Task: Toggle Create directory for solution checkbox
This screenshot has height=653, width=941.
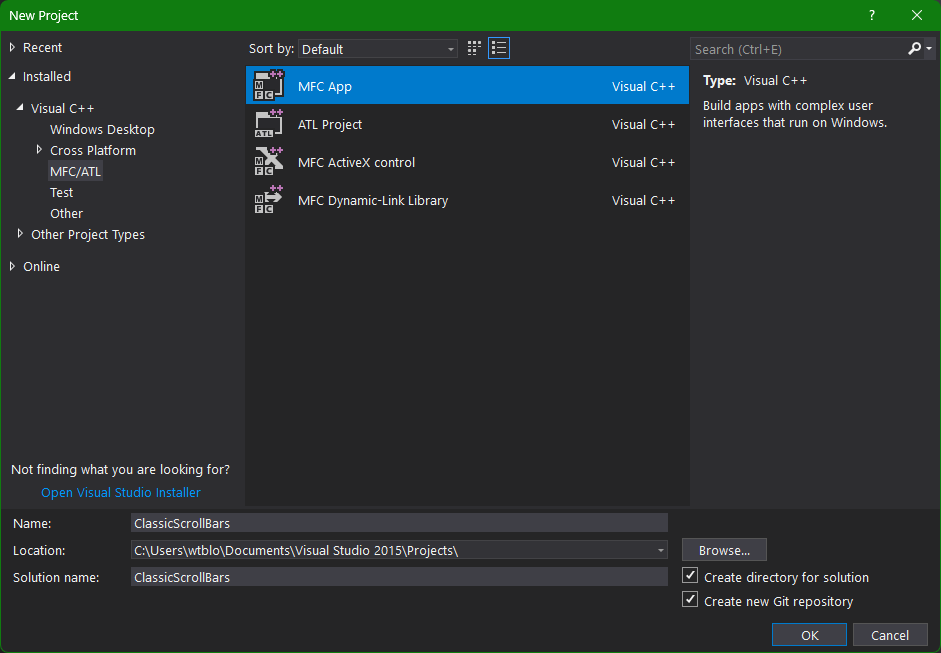Action: pos(690,576)
